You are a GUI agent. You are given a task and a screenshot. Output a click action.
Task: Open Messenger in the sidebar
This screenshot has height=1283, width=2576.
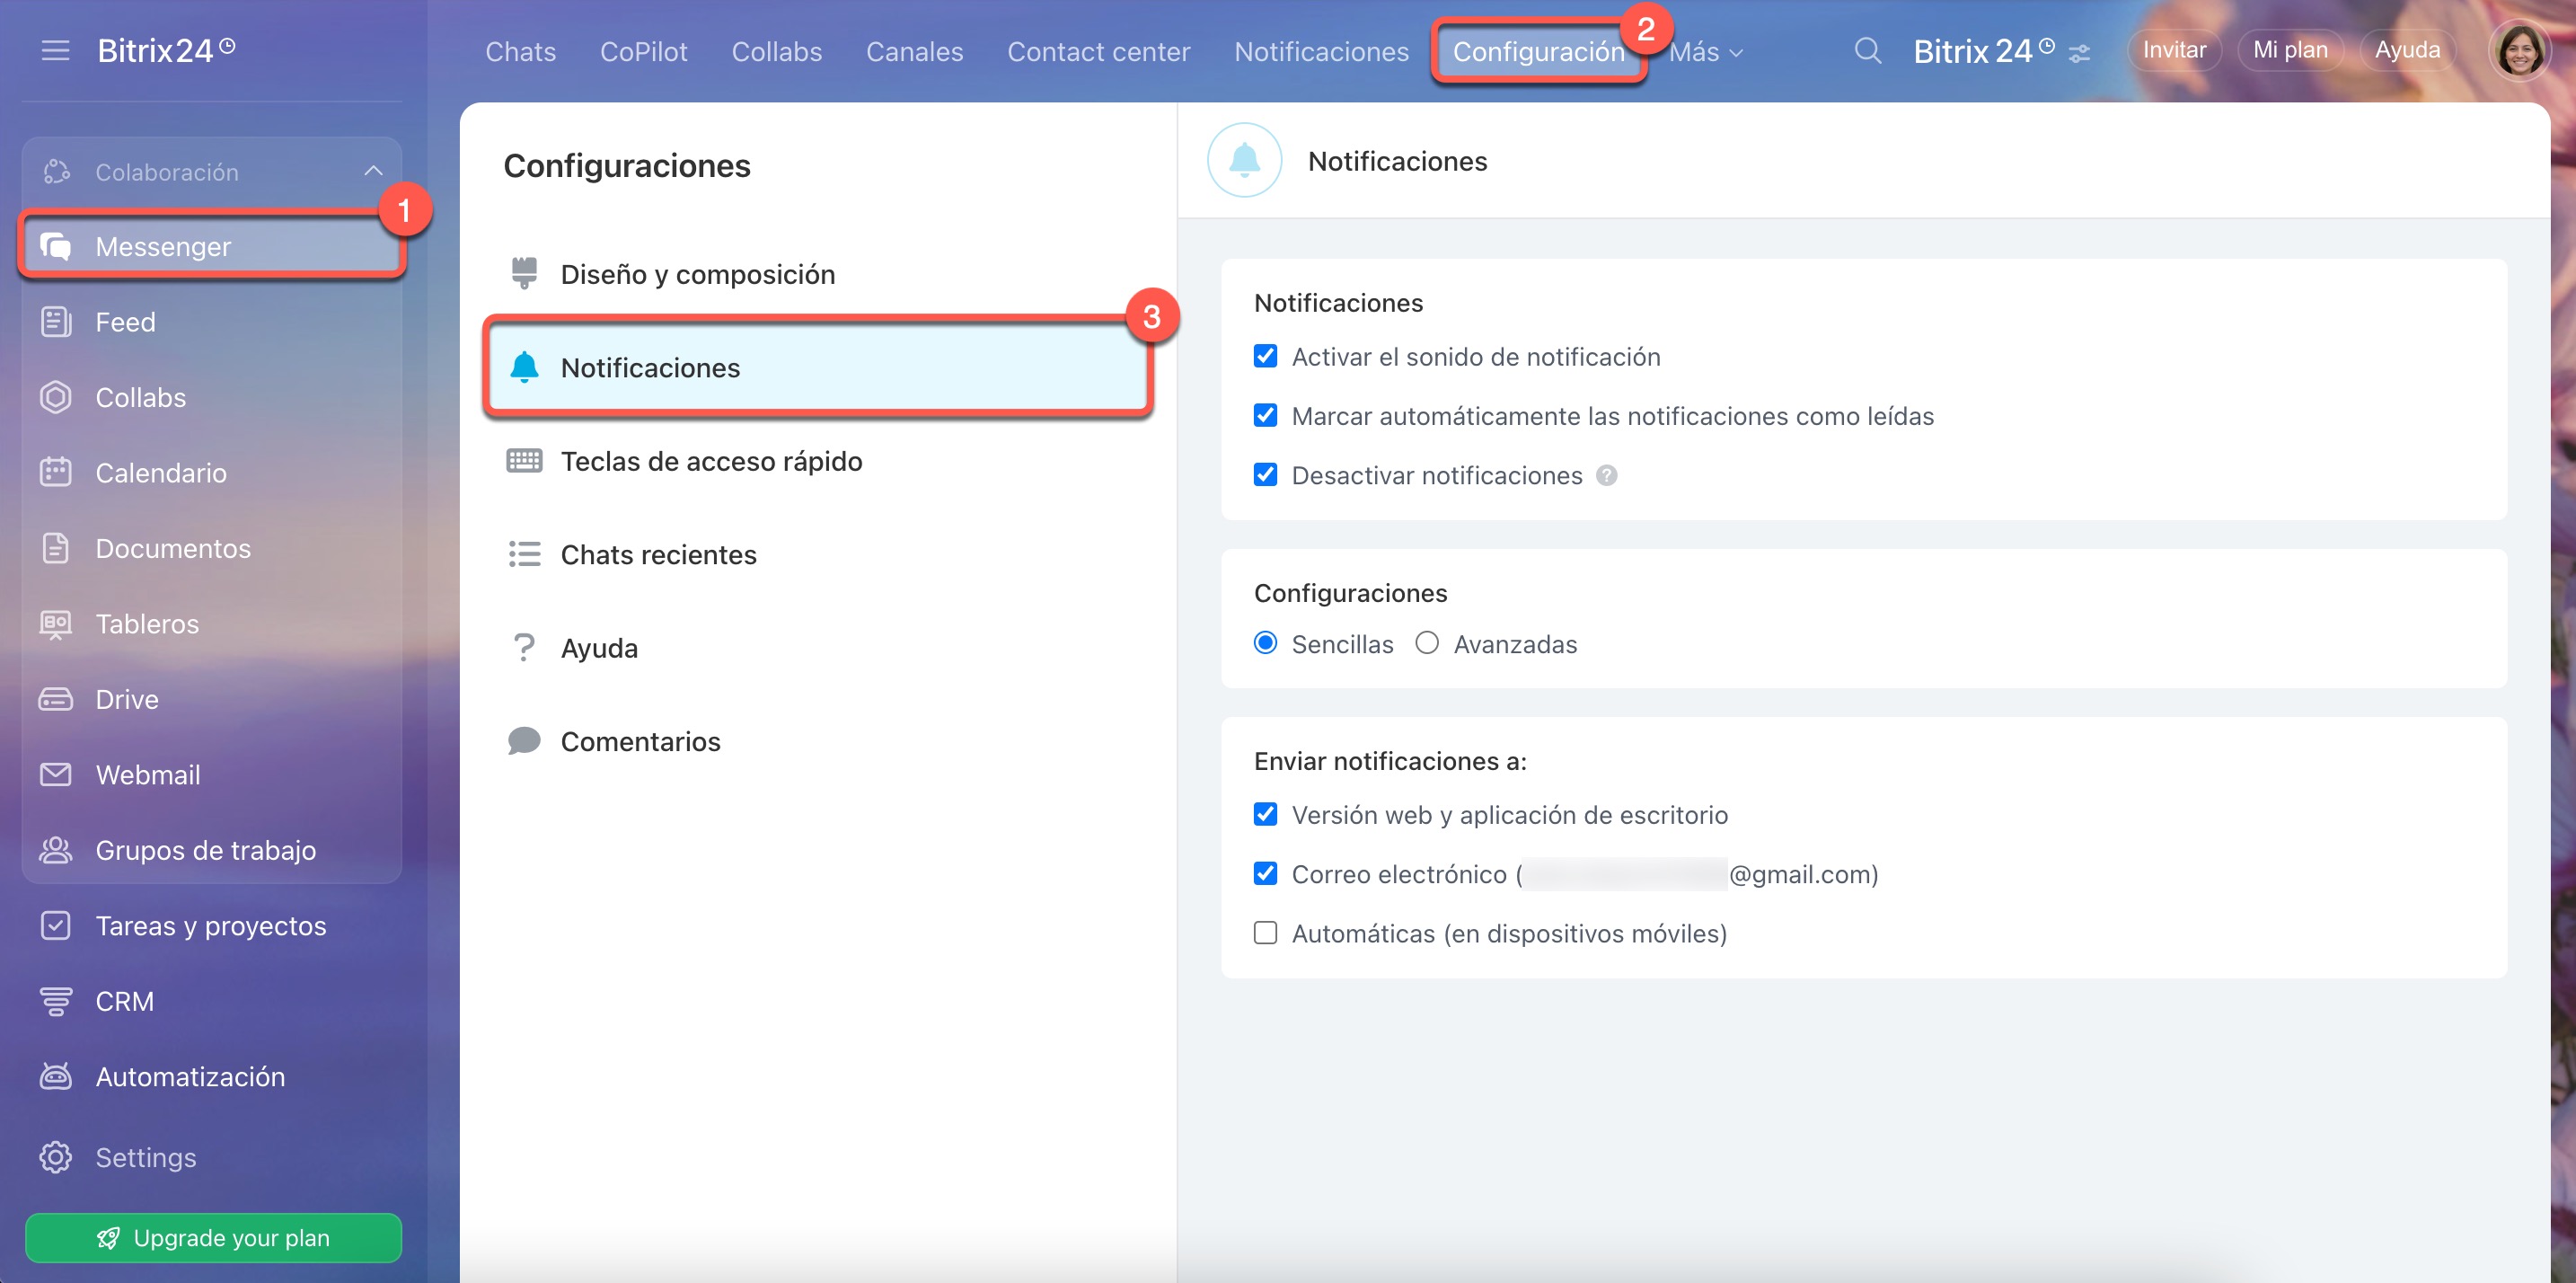pos(212,246)
